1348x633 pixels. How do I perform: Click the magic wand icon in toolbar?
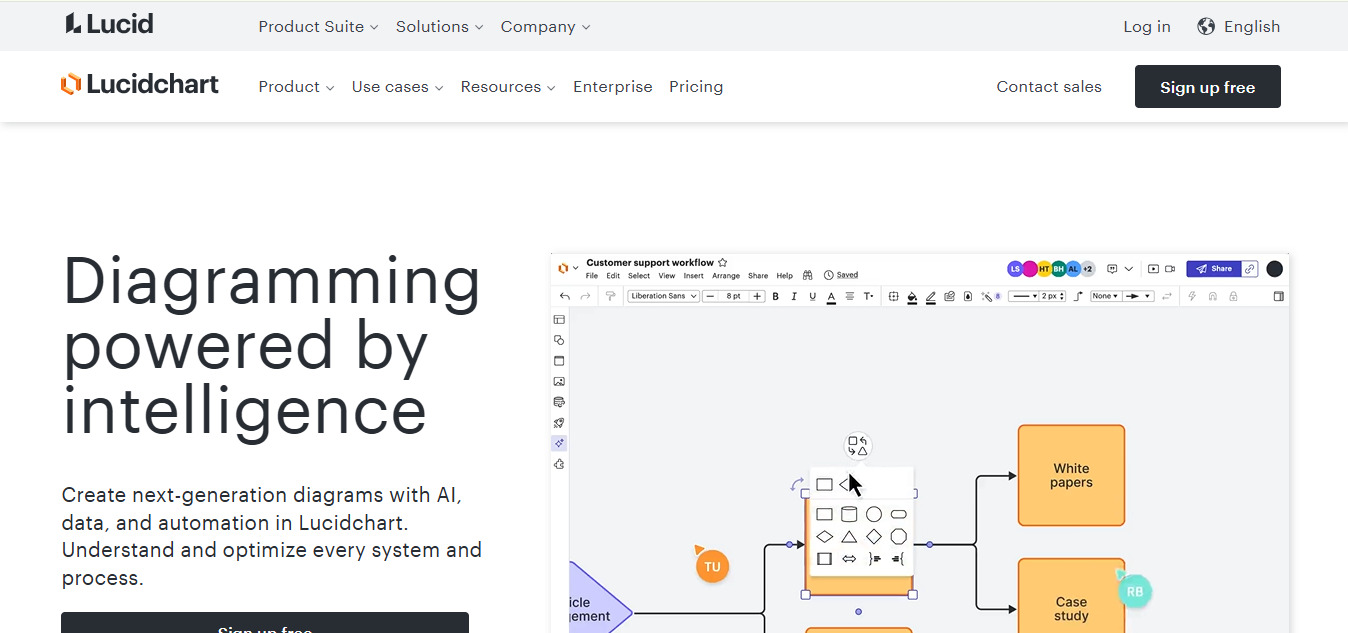click(x=986, y=296)
